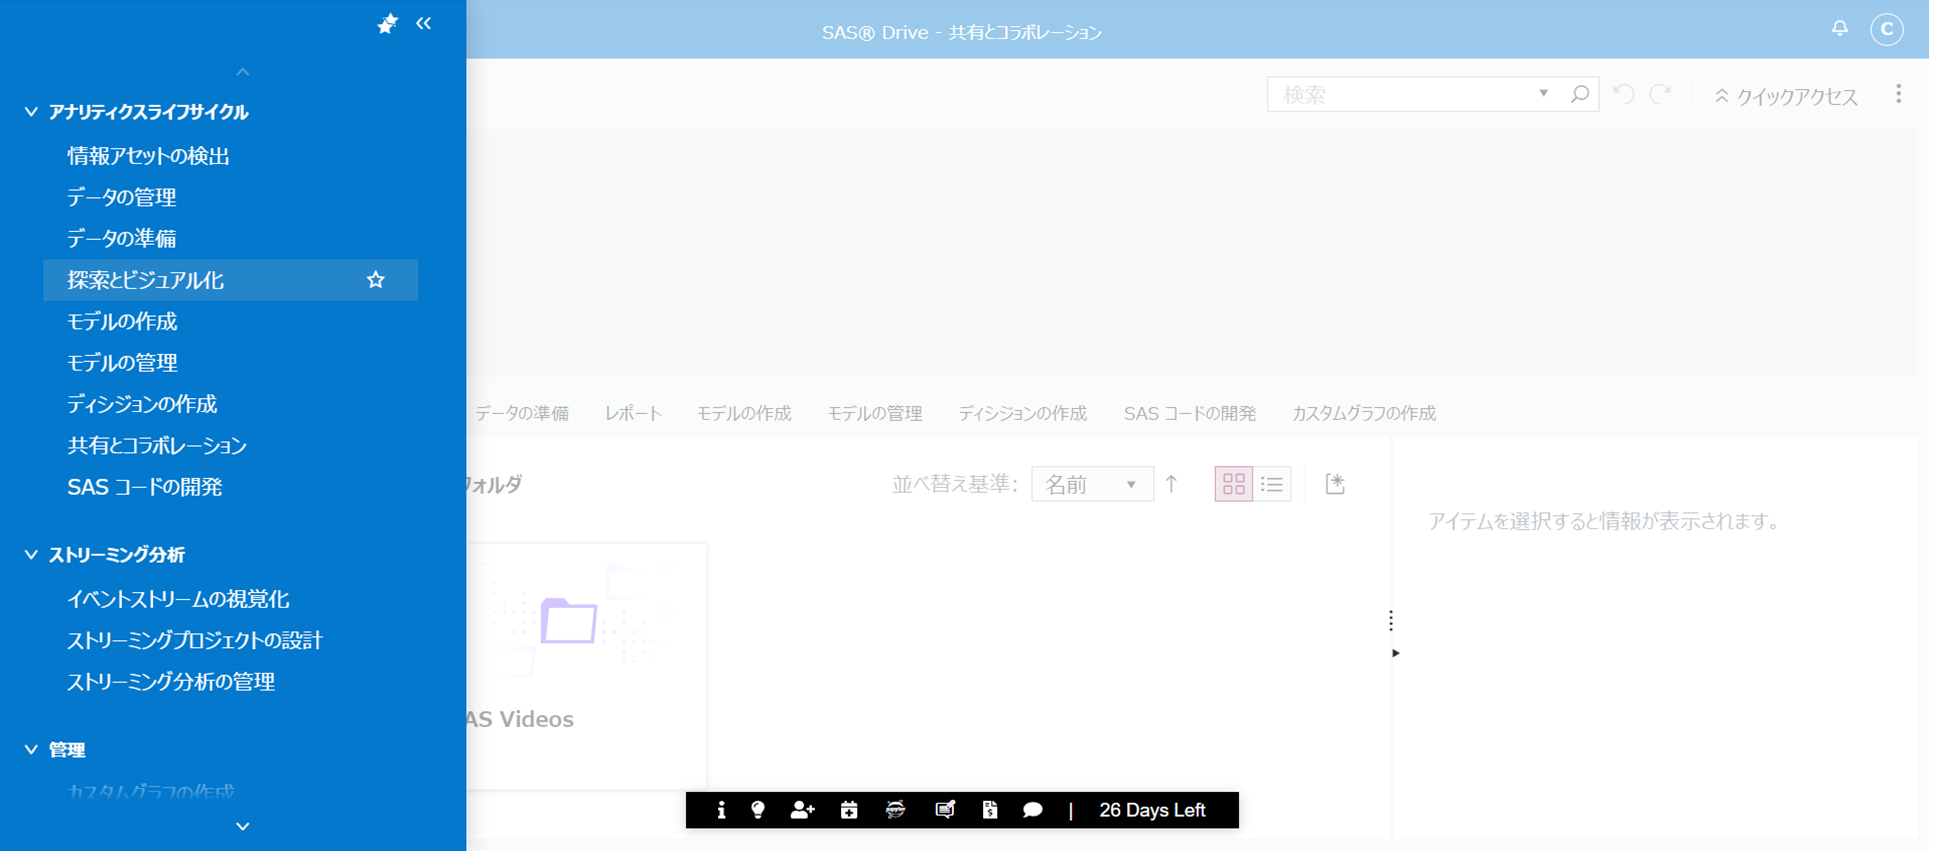This screenshot has height=852, width=1934.
Task: Collapse the side menu with double-chevron icon
Action: click(x=424, y=23)
